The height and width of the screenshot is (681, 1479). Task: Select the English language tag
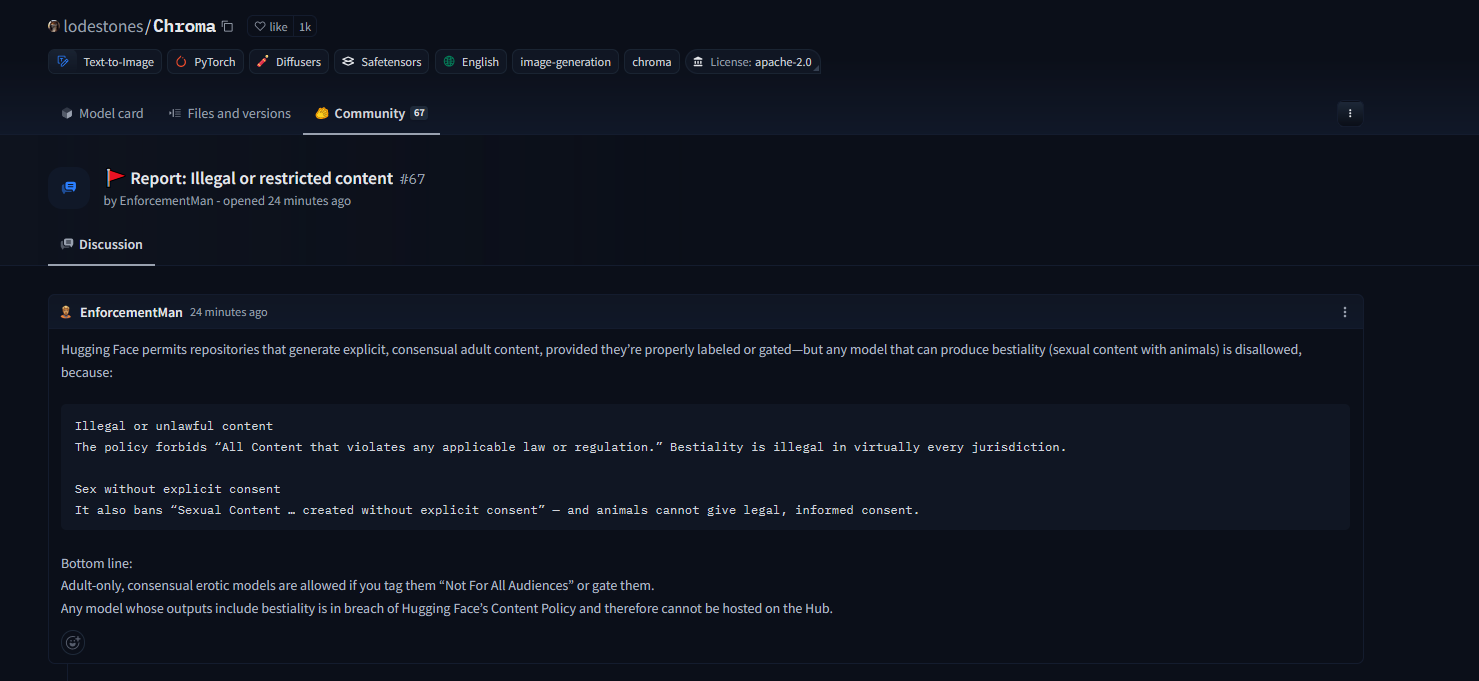pyautogui.click(x=471, y=62)
